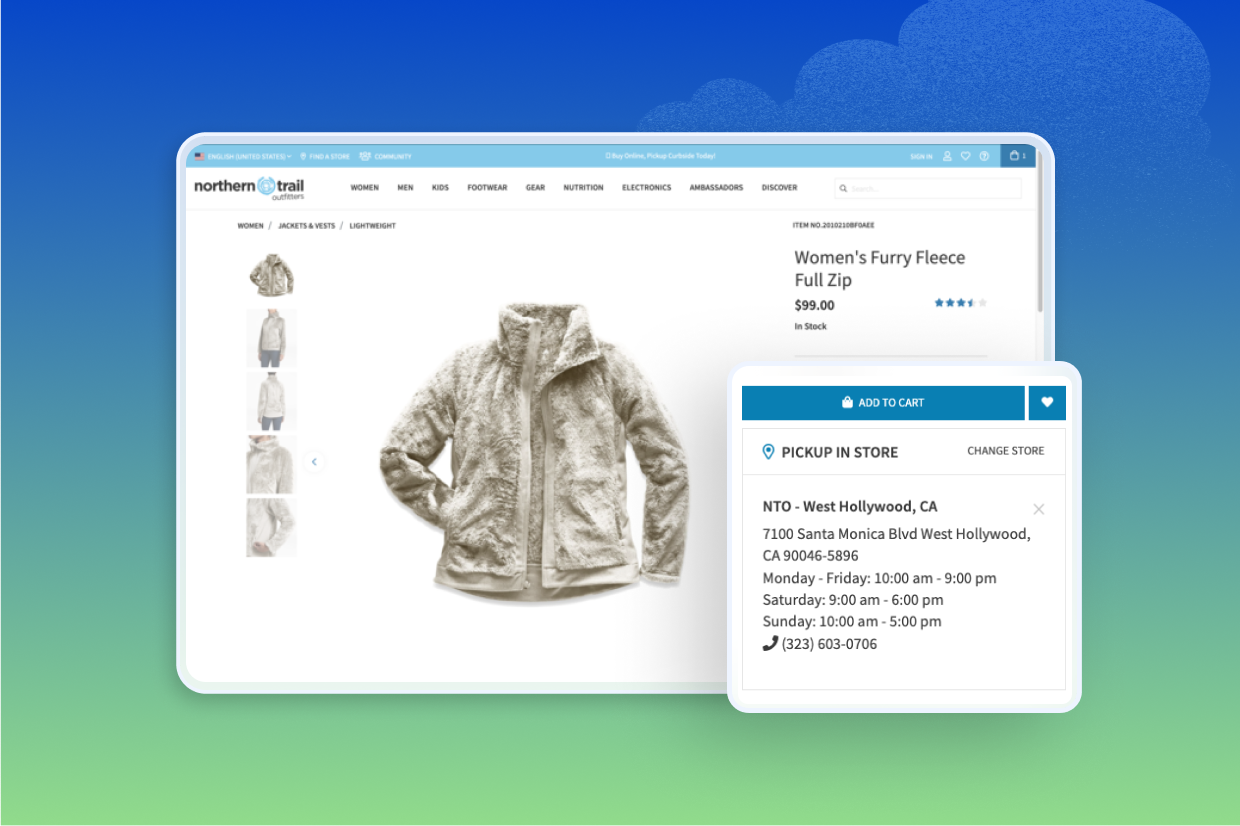Open the Women navigation menu
1240x826 pixels.
coord(364,188)
